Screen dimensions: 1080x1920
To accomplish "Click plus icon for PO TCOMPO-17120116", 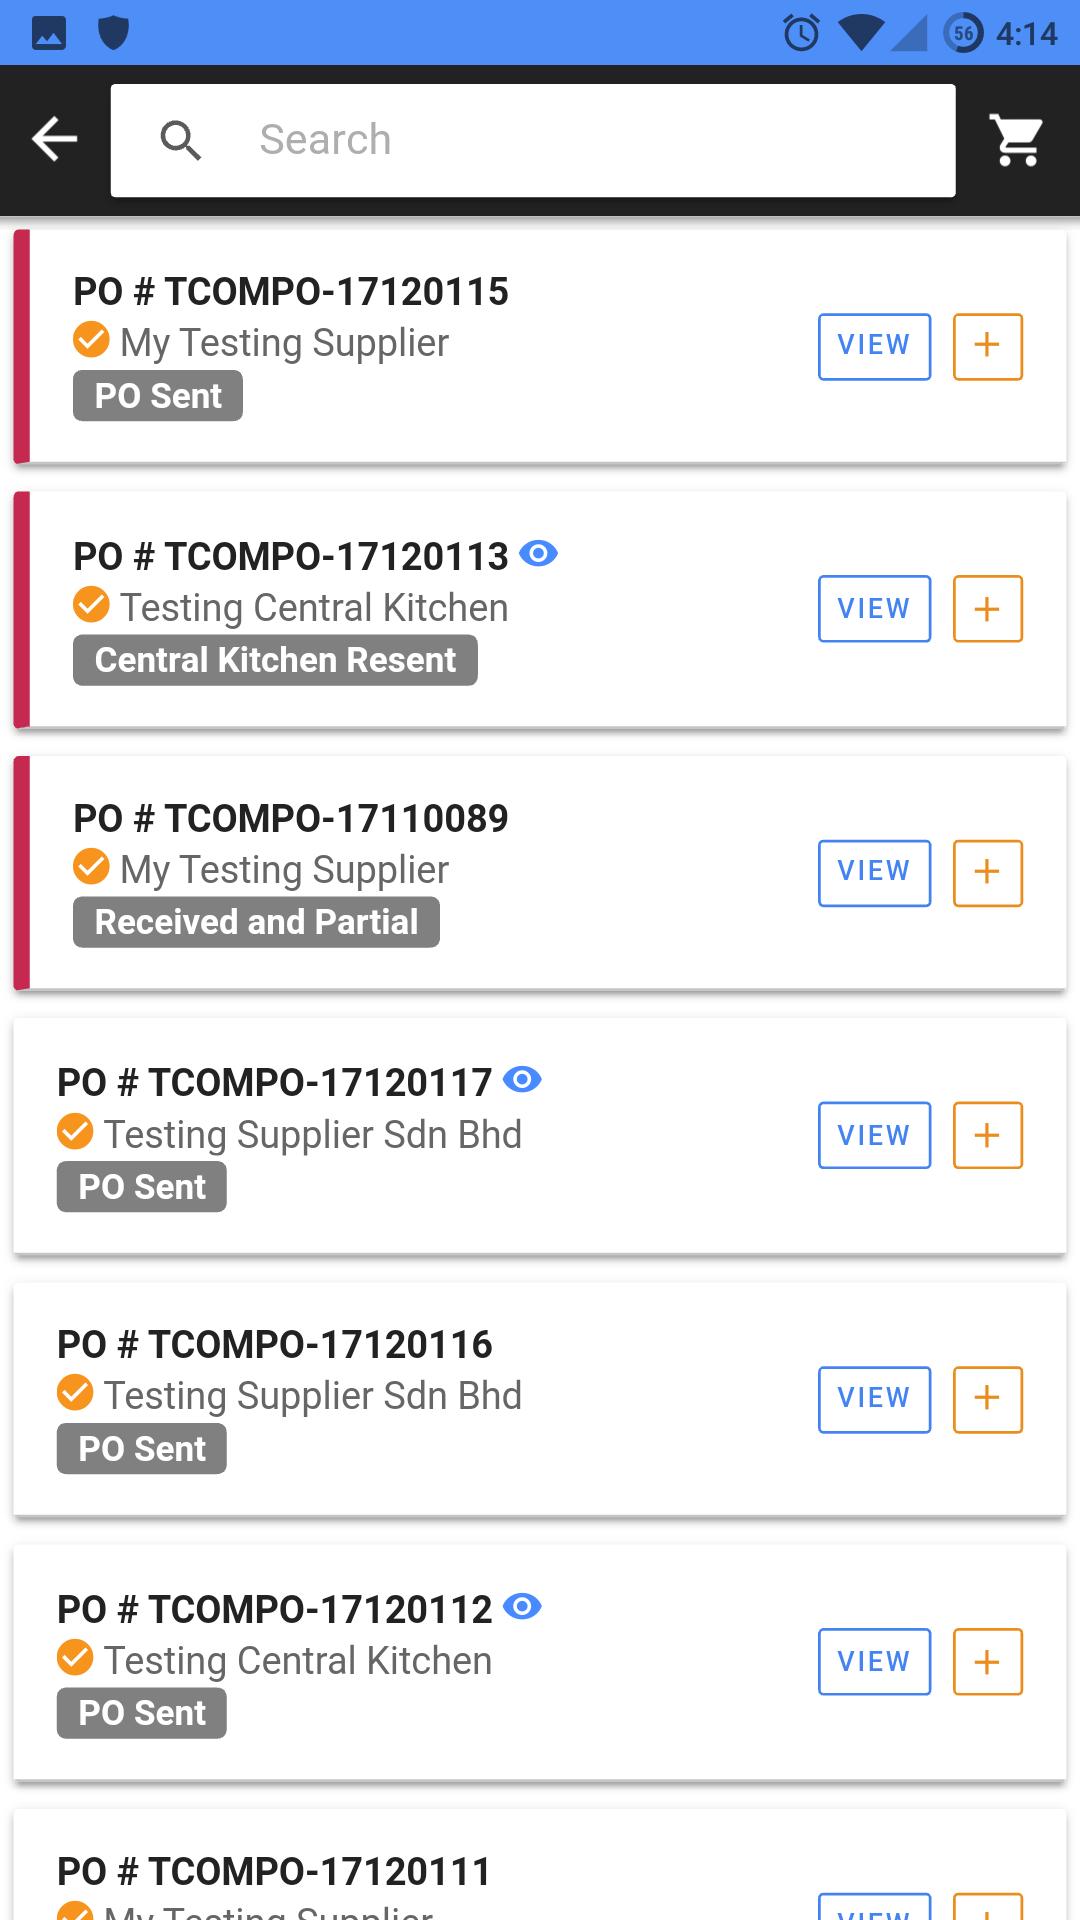I will click(x=988, y=1399).
